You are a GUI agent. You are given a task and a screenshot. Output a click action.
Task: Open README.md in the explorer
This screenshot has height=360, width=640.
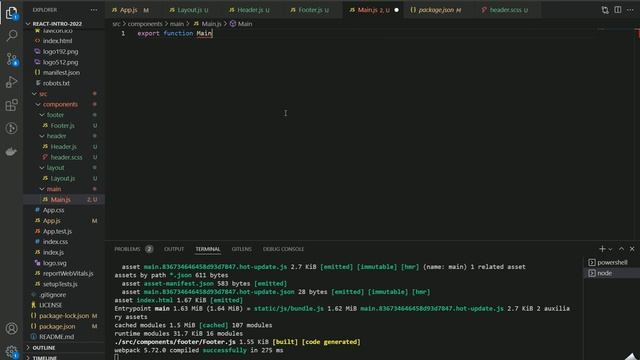tap(56, 337)
